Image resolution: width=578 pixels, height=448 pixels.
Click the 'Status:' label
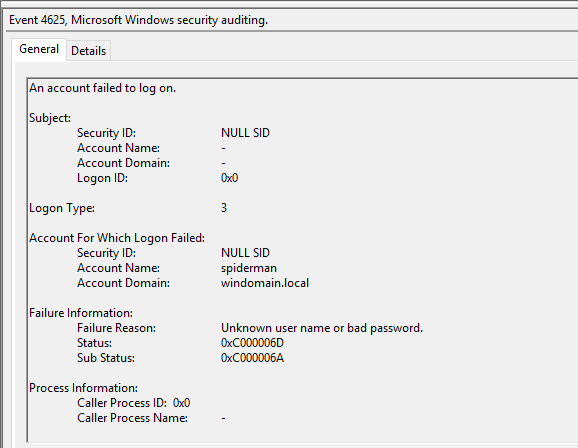click(x=94, y=343)
